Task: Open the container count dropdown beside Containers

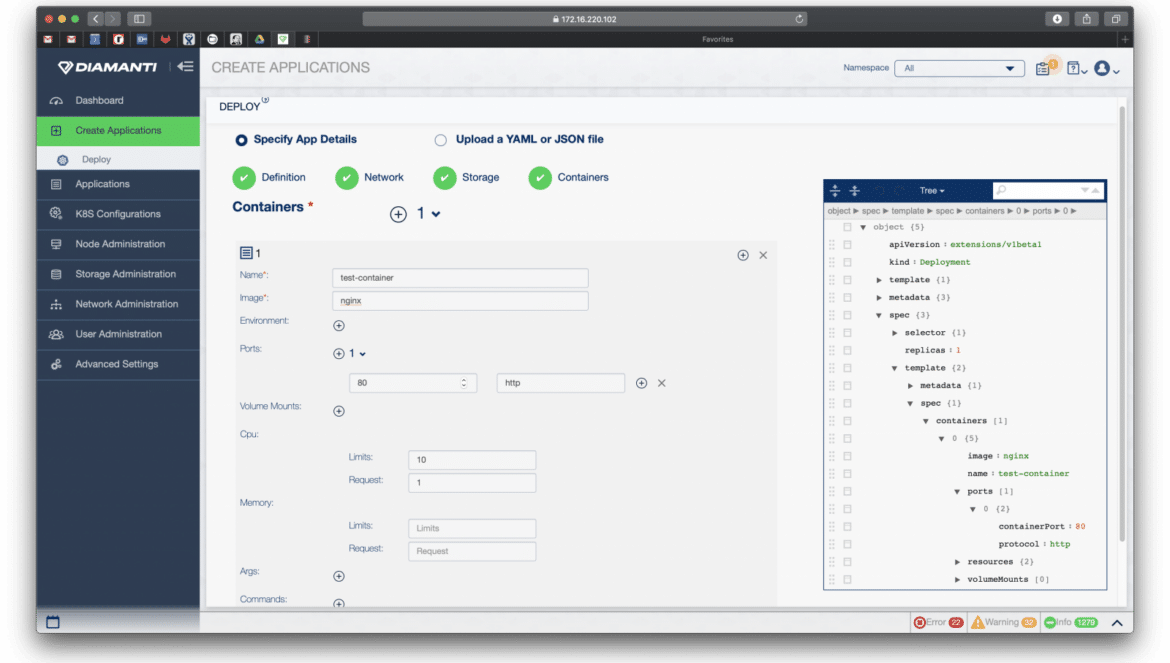Action: (436, 215)
